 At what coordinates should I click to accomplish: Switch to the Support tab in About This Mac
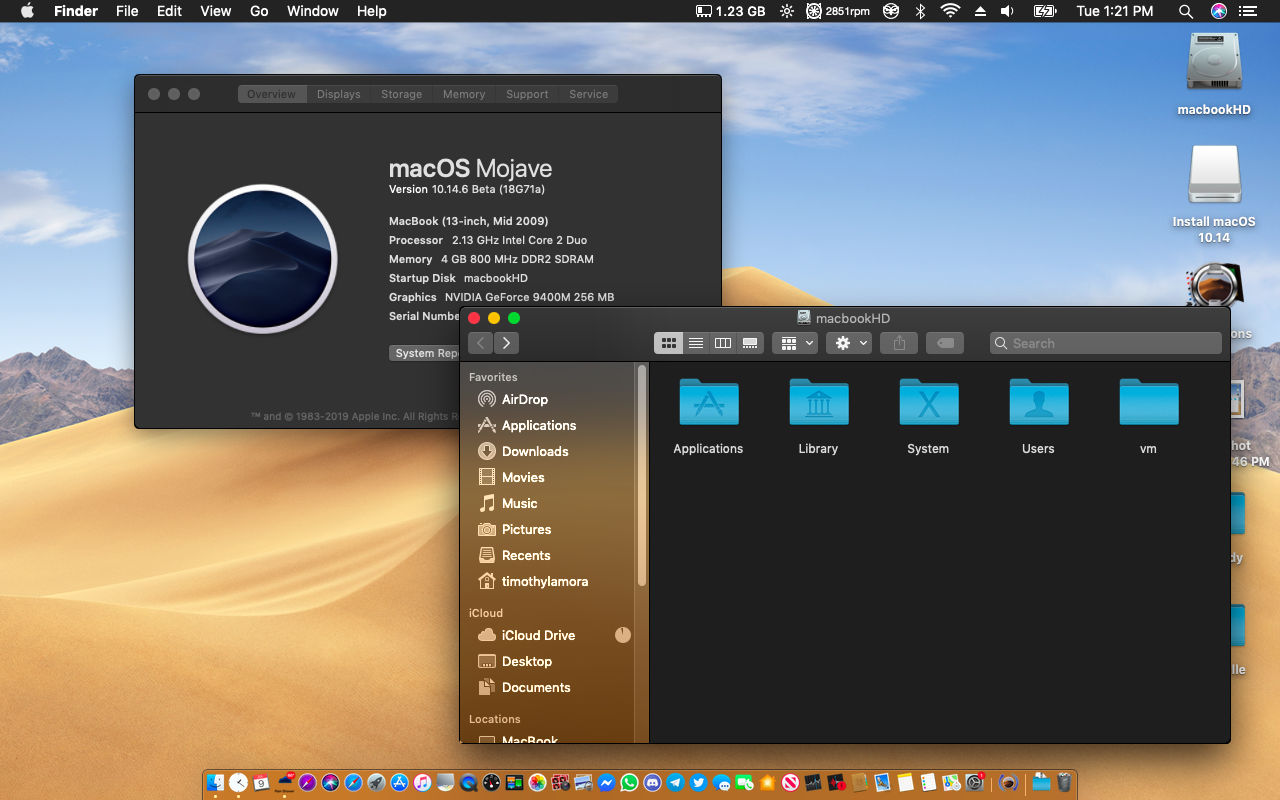tap(527, 94)
